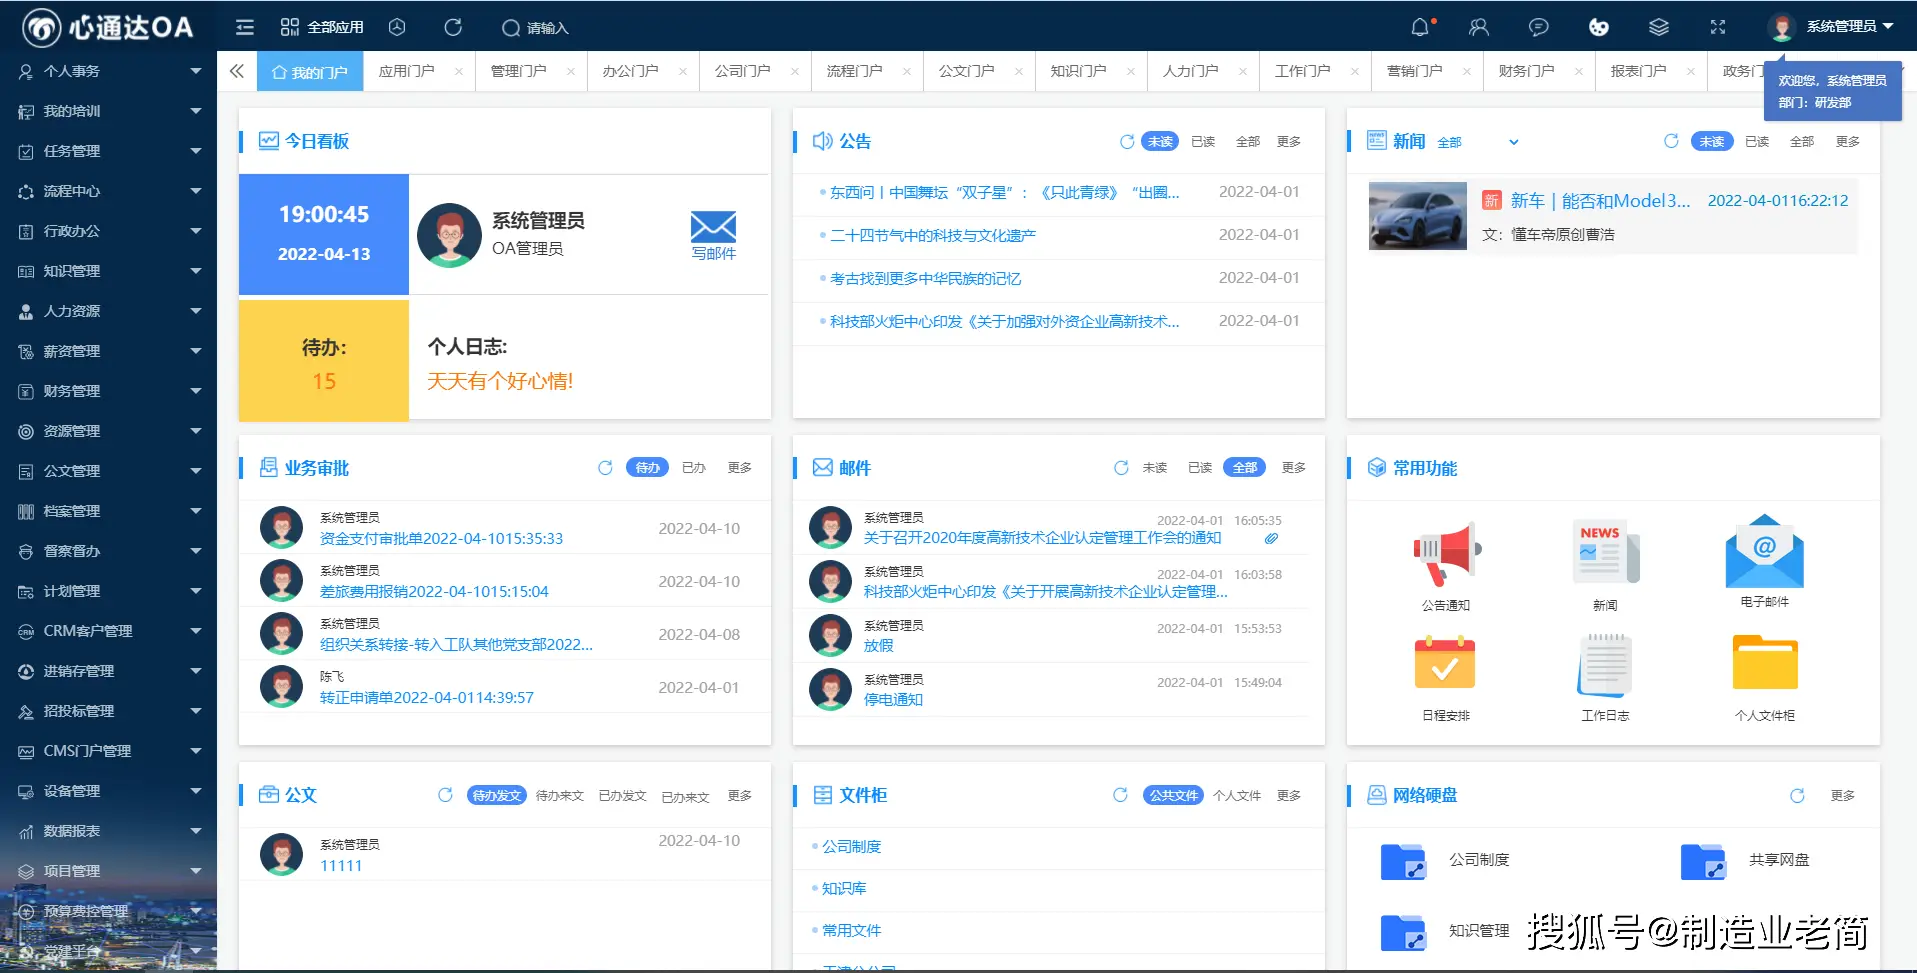Open the 公司制度 network disk folder
1917x973 pixels.
1403,861
